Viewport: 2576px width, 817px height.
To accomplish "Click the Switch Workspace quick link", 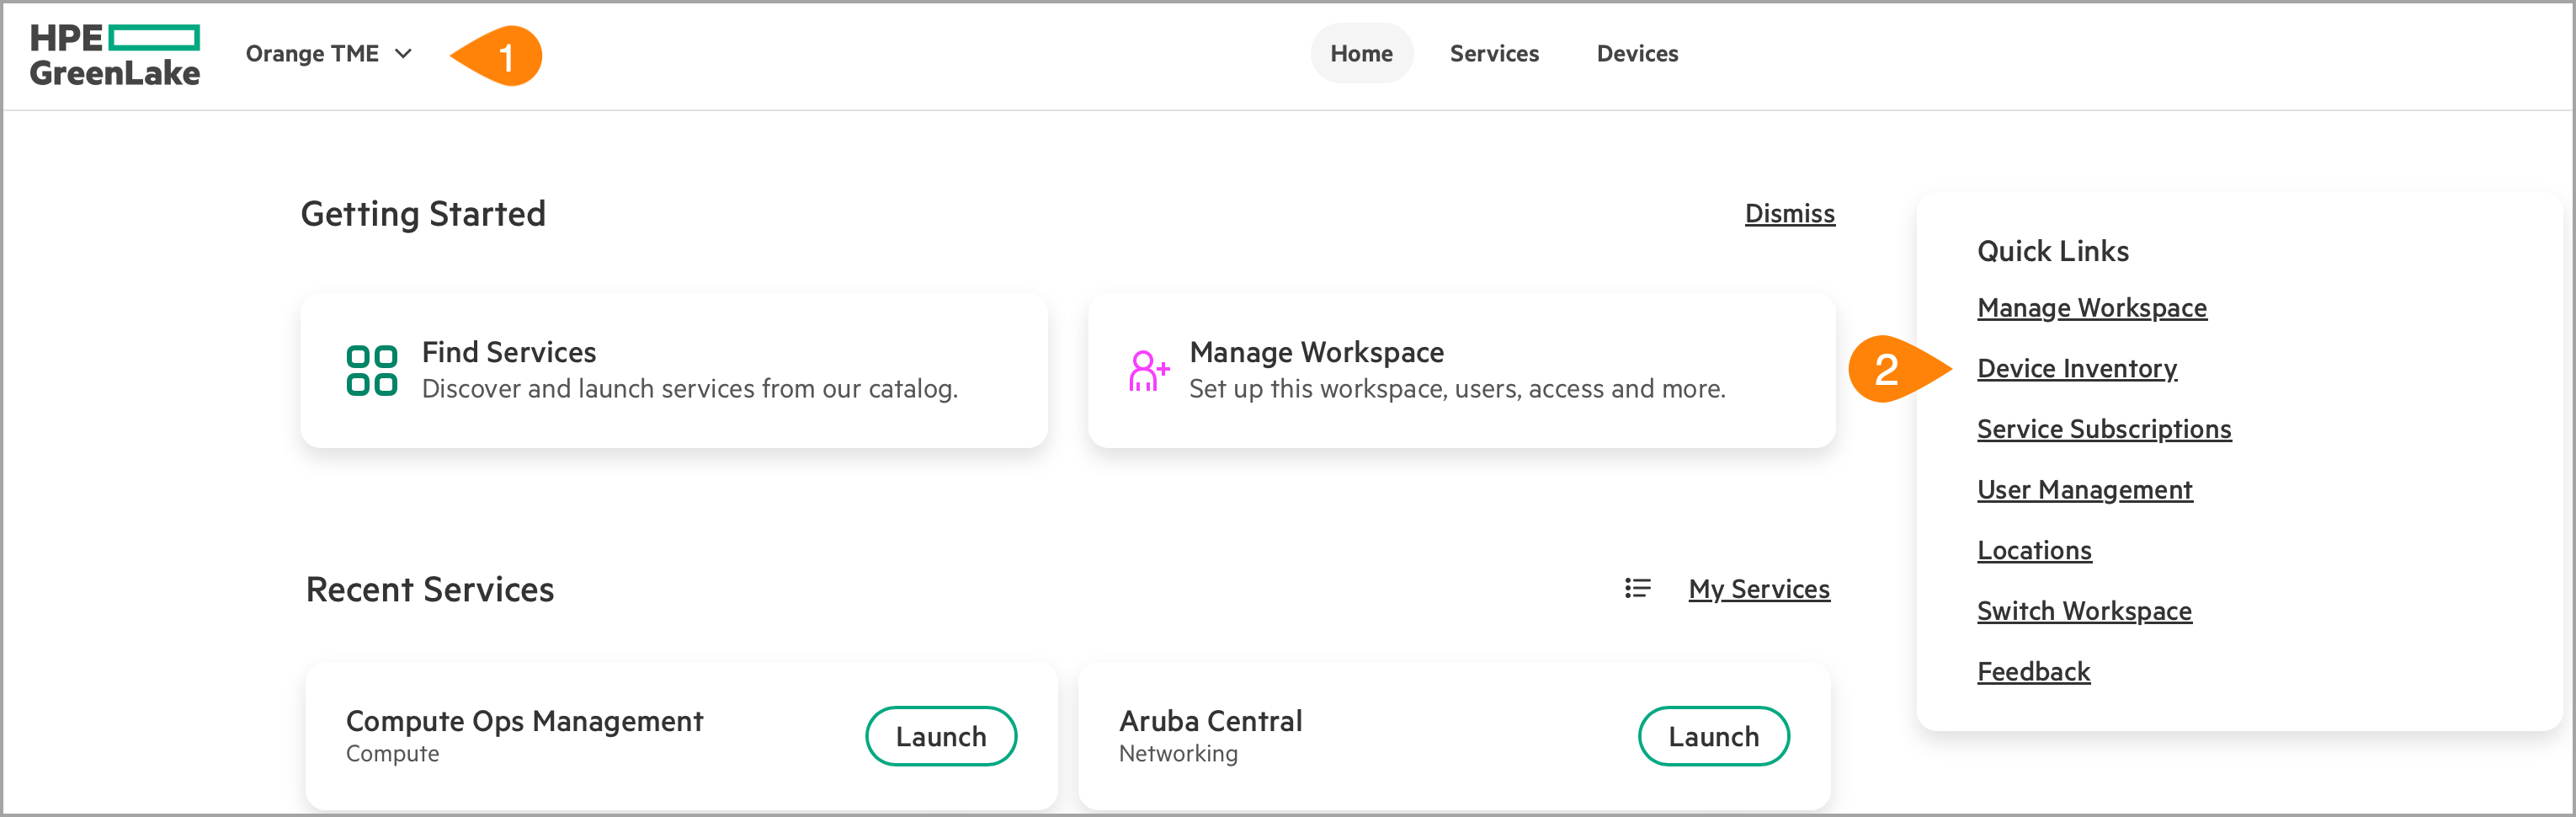I will point(2084,611).
